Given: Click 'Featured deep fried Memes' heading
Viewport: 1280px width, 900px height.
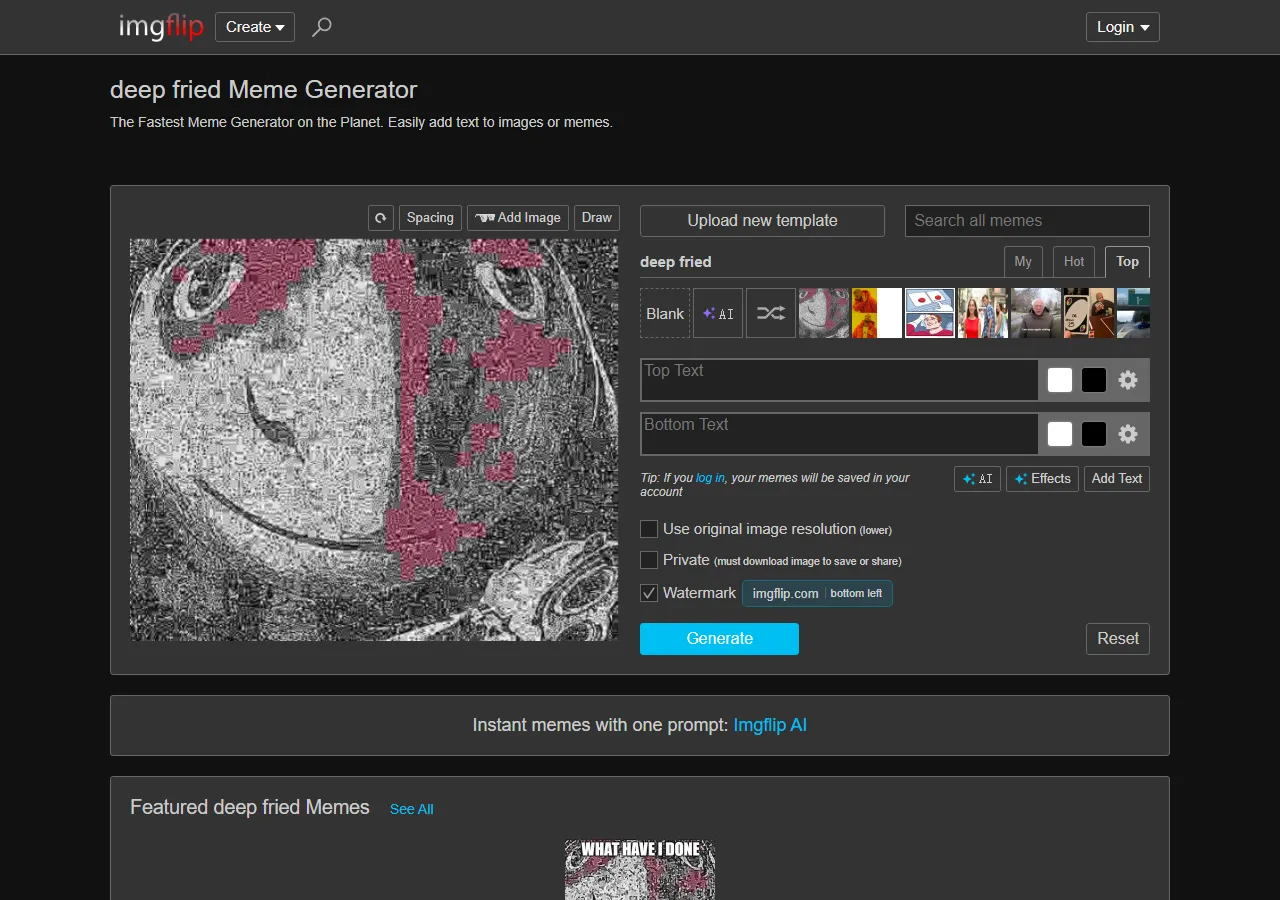Looking at the screenshot, I should coord(250,807).
